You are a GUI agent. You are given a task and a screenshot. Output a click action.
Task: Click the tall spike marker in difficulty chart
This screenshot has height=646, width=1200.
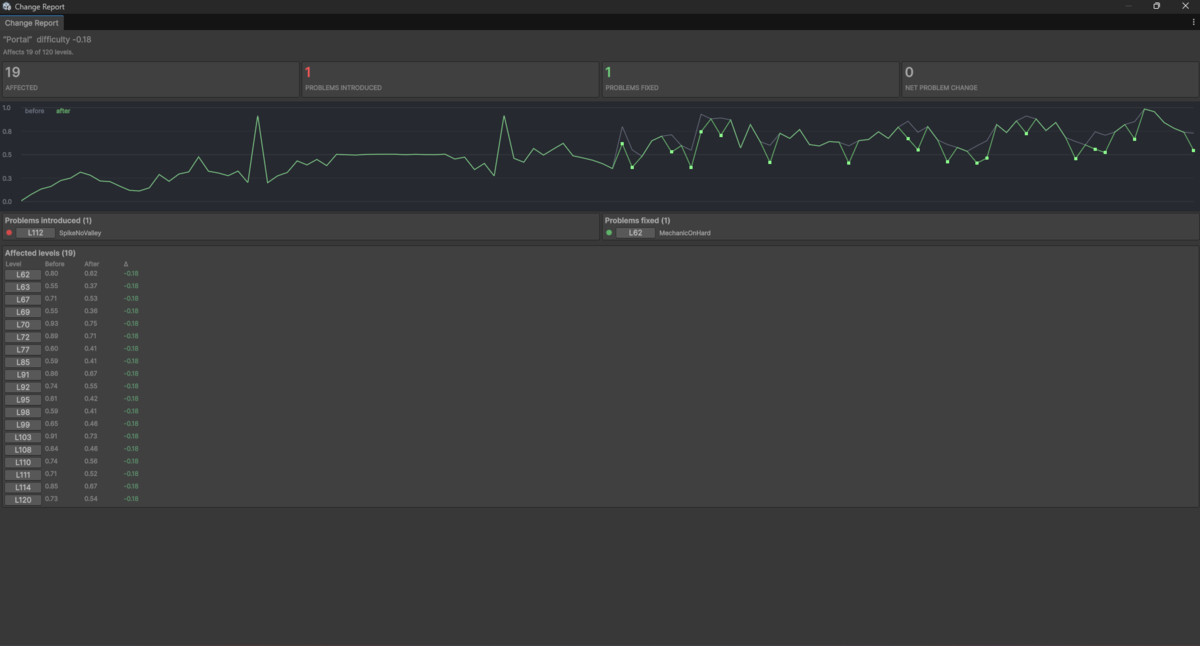(258, 117)
